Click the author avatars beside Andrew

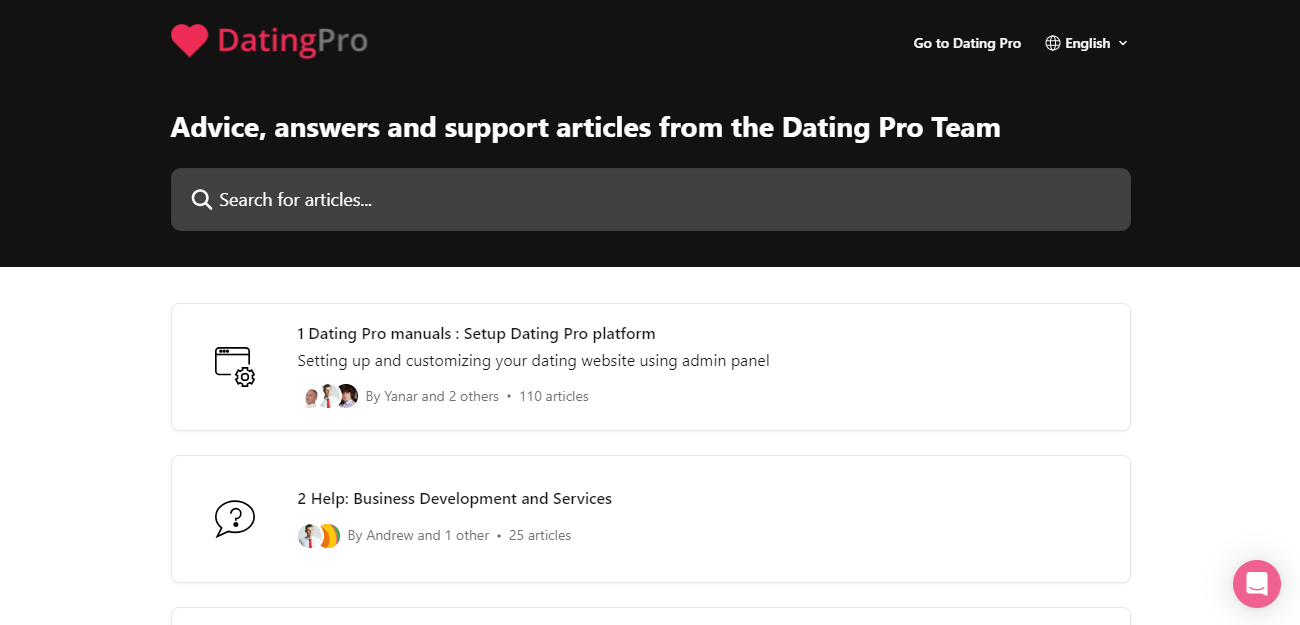coord(319,536)
